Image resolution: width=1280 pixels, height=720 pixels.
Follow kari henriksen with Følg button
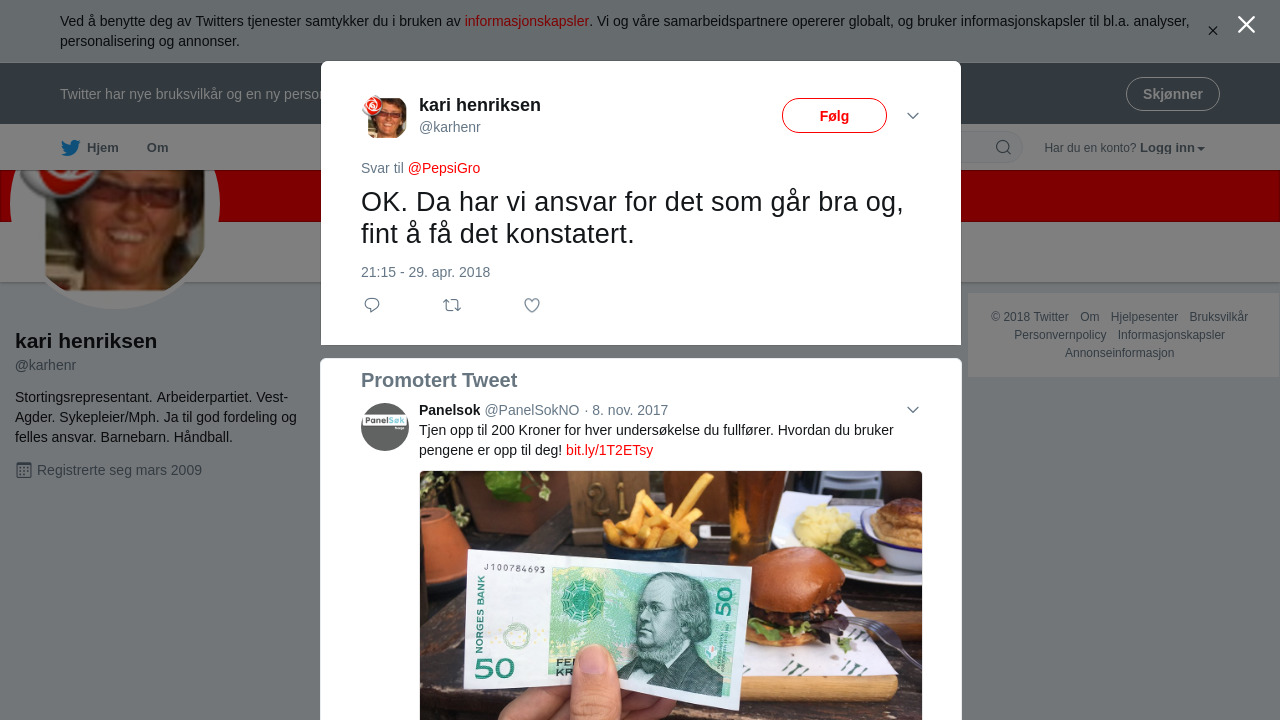click(x=834, y=116)
